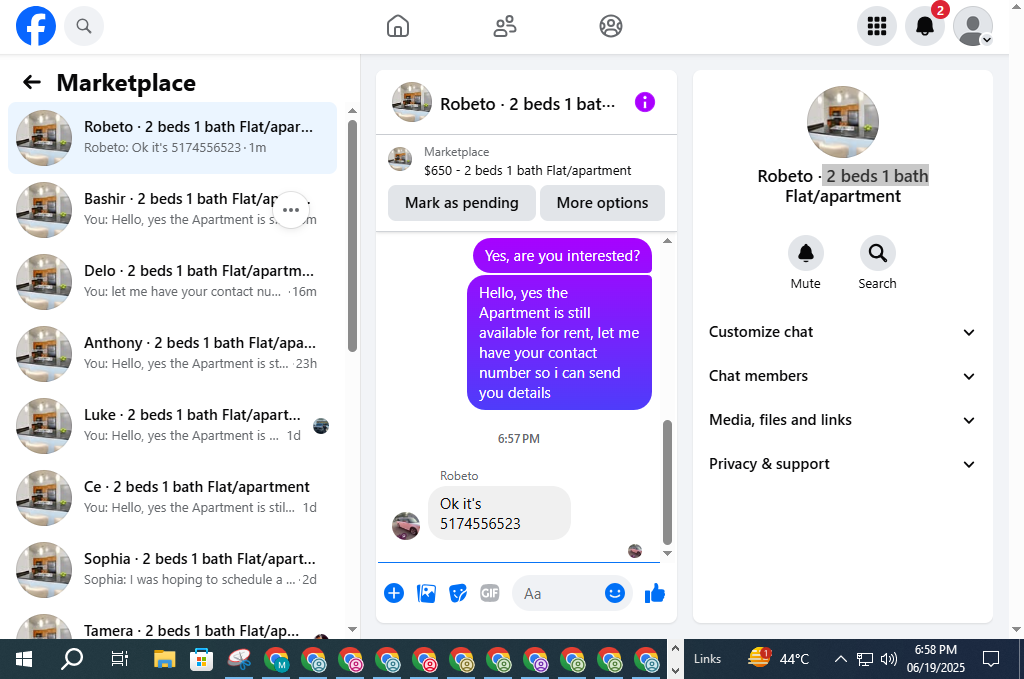Click the chat messages scroll-up arrow
This screenshot has height=679, width=1024.
[667, 241]
